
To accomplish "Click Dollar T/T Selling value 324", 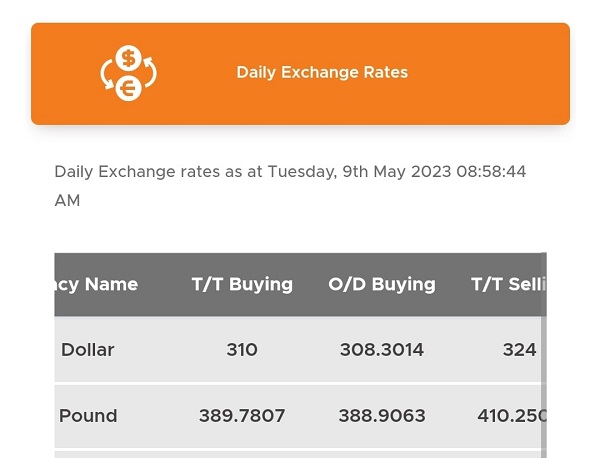I will coord(519,350).
